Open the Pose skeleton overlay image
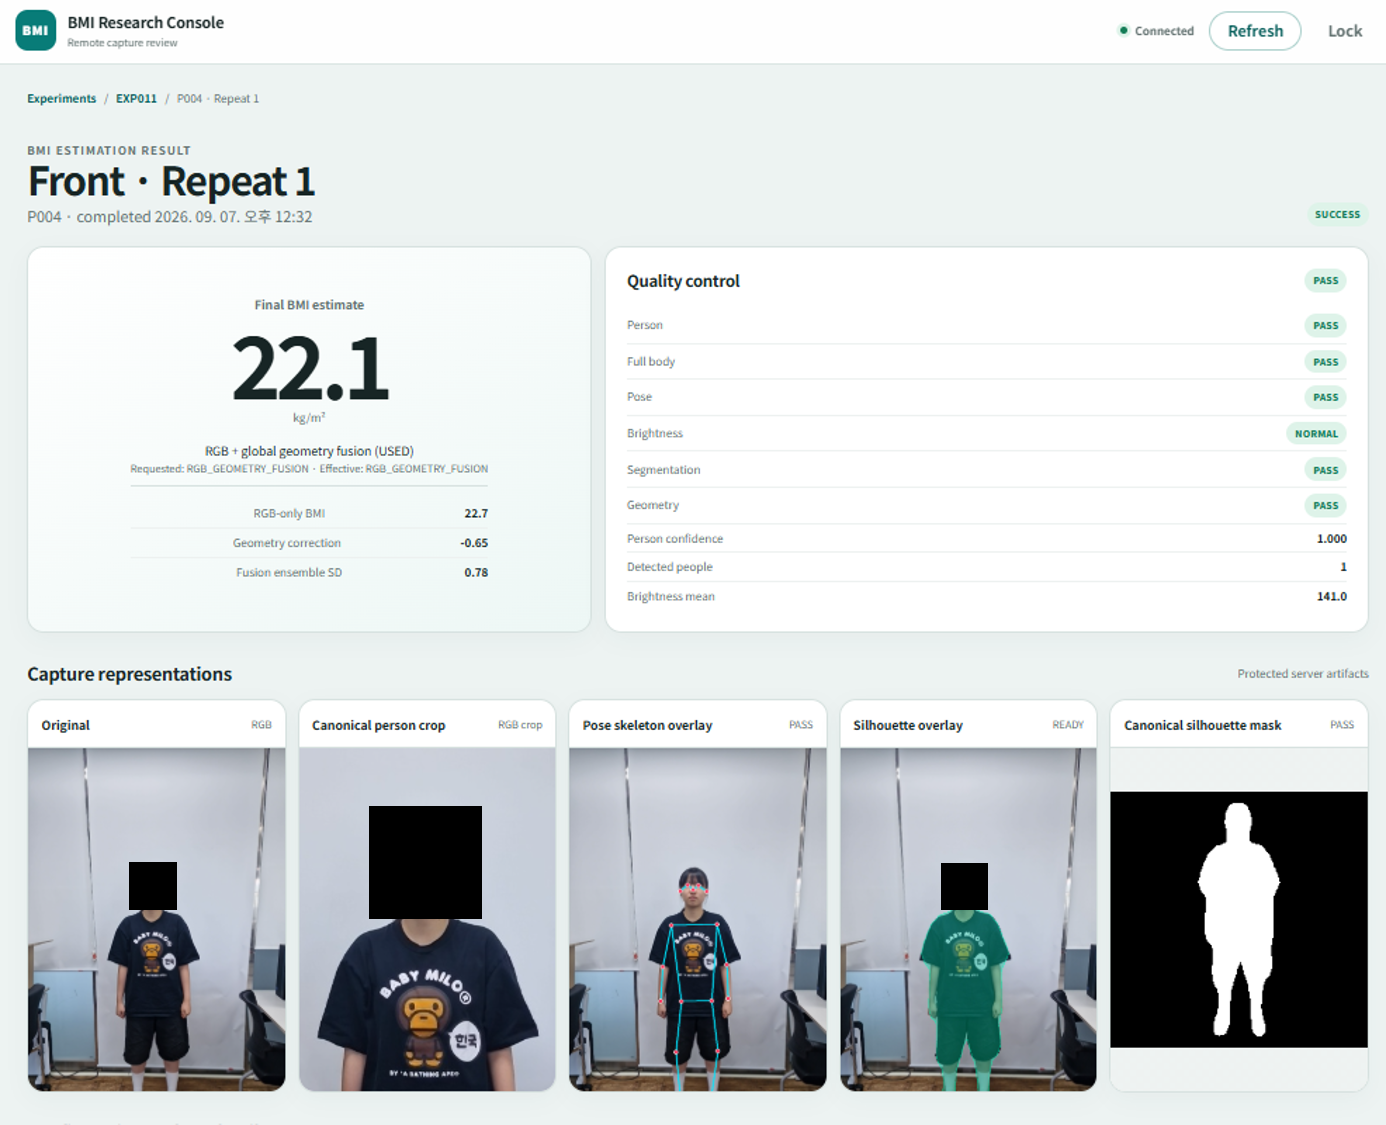 [698, 919]
